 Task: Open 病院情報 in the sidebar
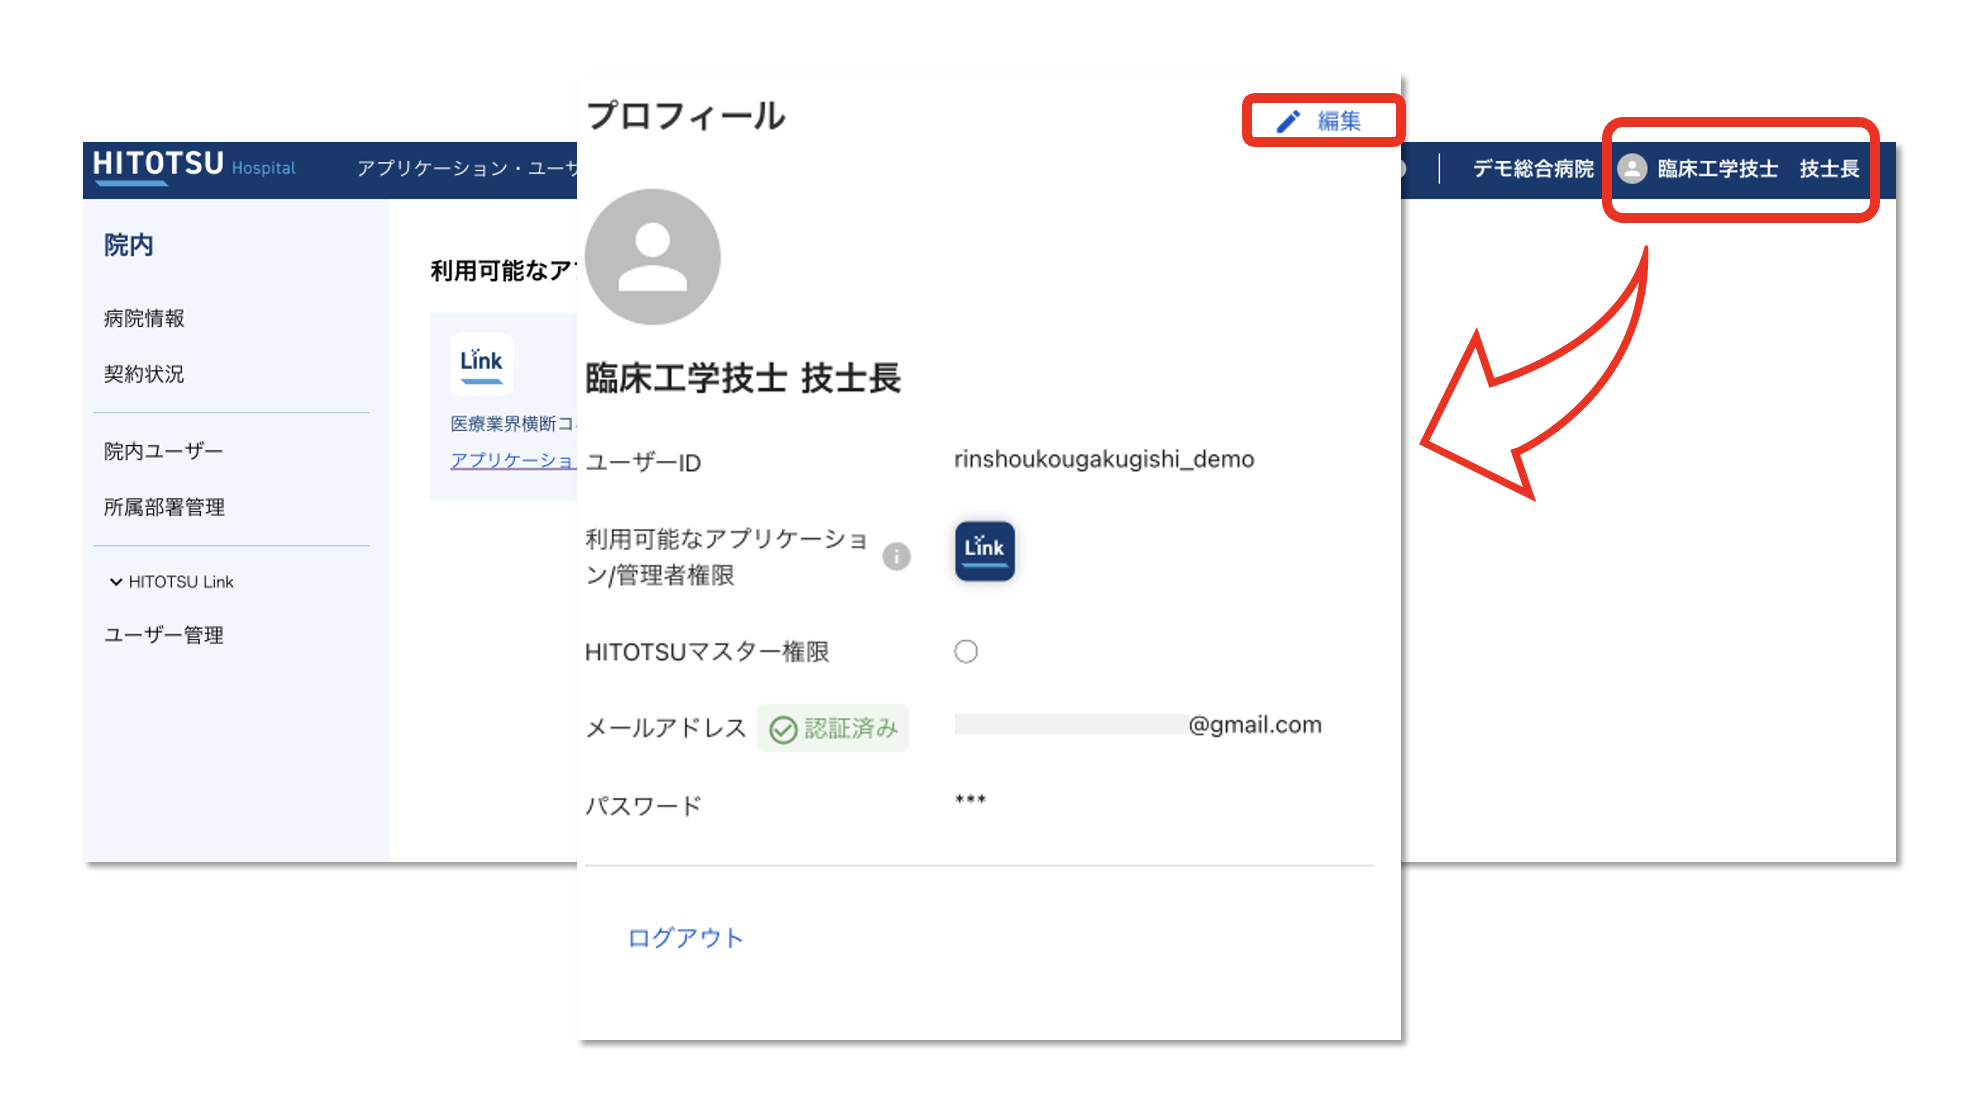click(144, 318)
